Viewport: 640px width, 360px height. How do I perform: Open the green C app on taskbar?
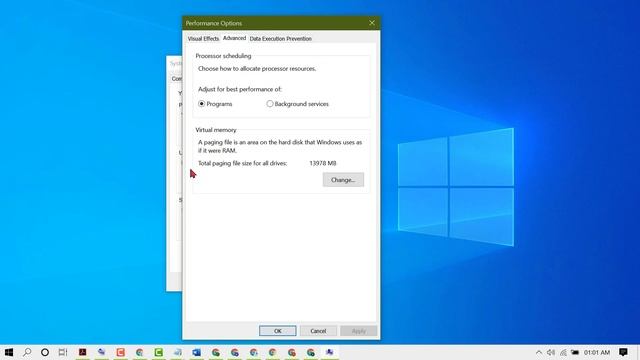point(158,352)
